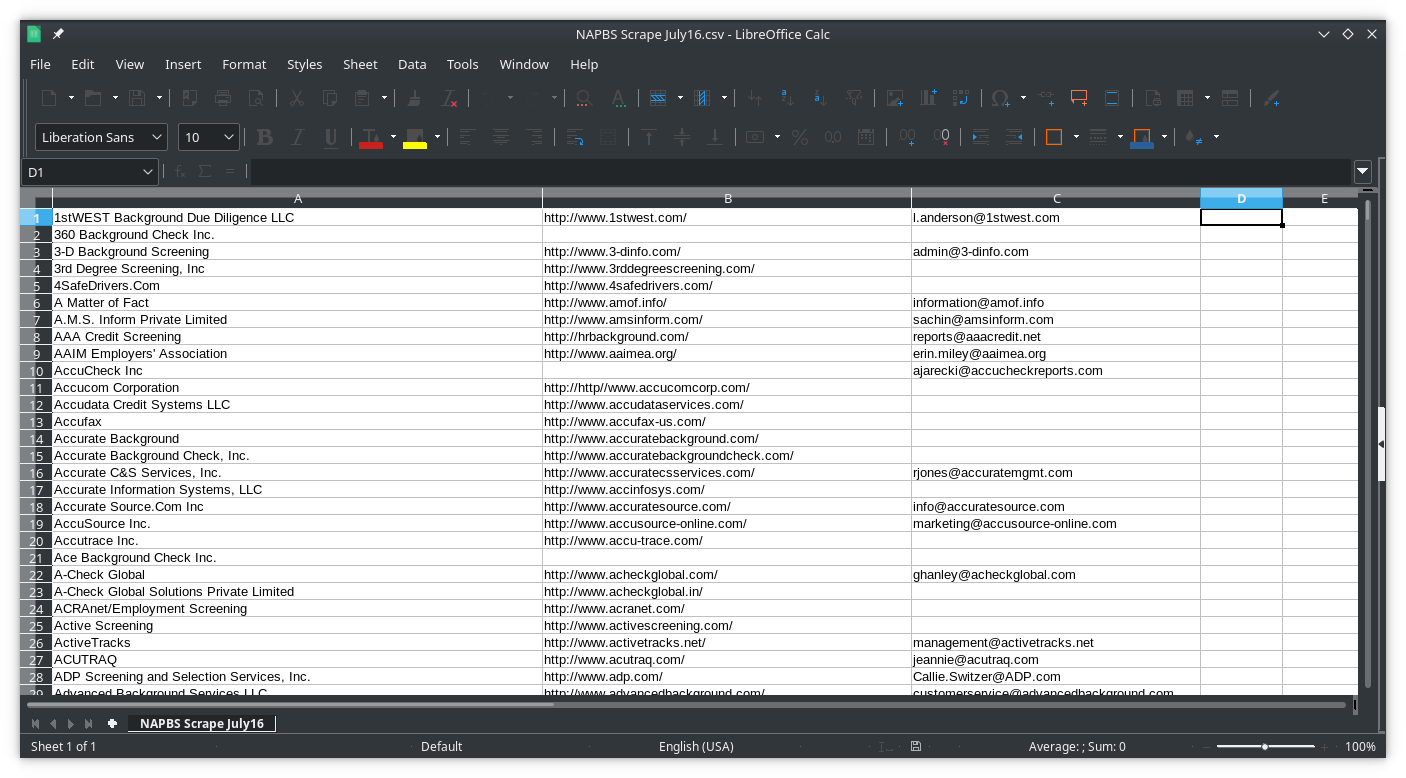Open the Insert menu
The height and width of the screenshot is (778, 1406).
(x=183, y=64)
